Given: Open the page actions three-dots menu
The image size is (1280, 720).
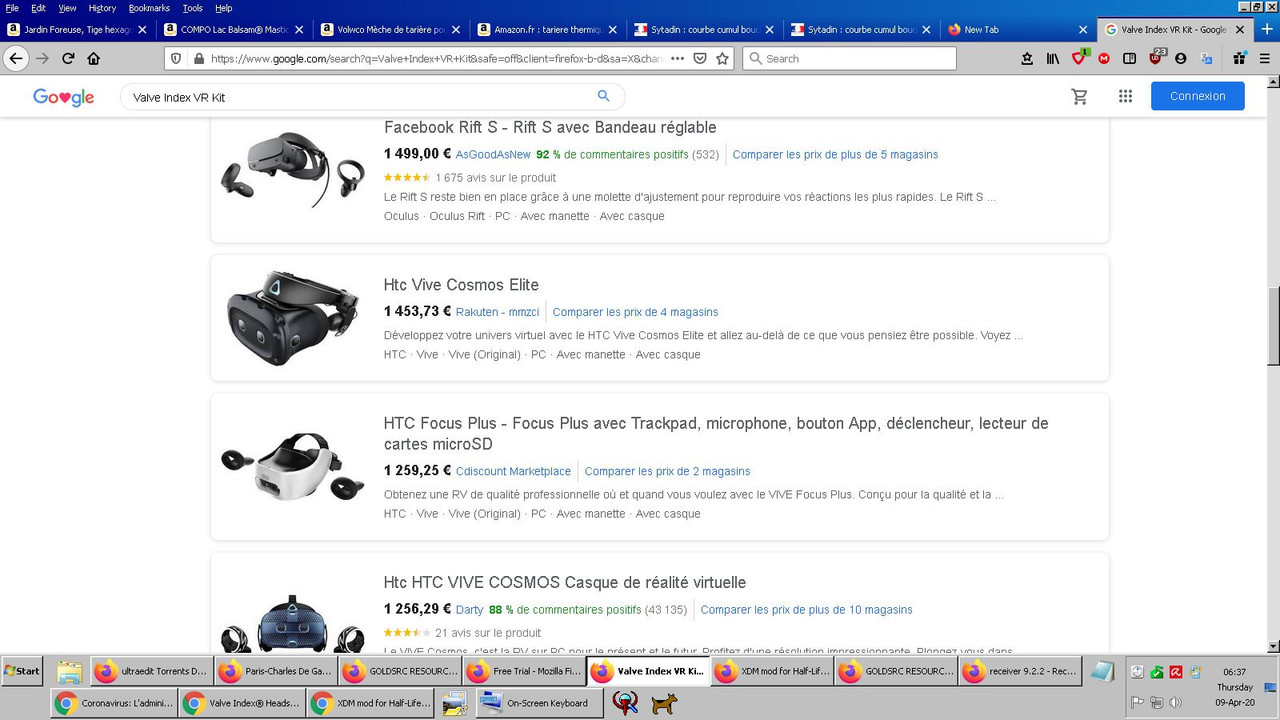Looking at the screenshot, I should (x=677, y=58).
